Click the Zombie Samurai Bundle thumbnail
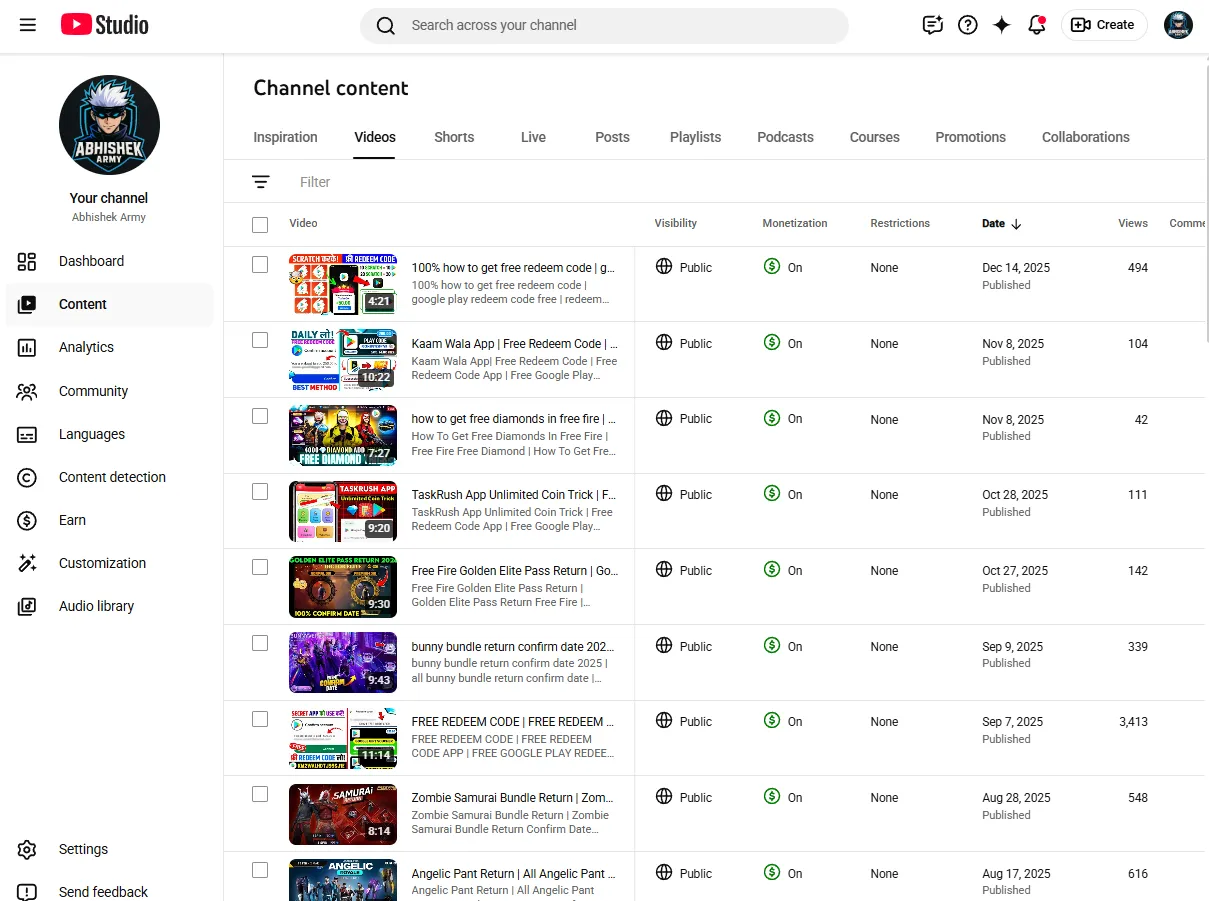The width and height of the screenshot is (1209, 901). [x=343, y=814]
